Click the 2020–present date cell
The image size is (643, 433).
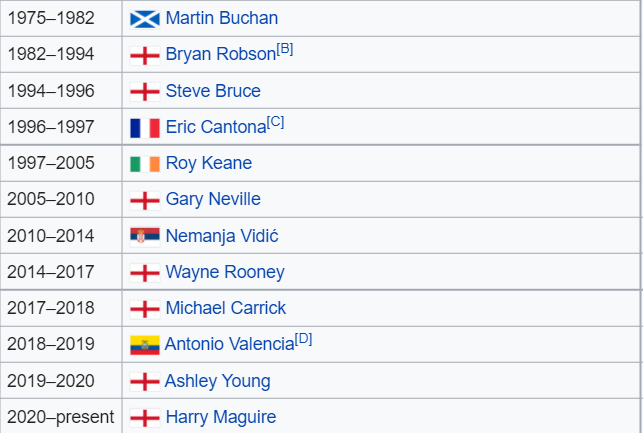(61, 417)
